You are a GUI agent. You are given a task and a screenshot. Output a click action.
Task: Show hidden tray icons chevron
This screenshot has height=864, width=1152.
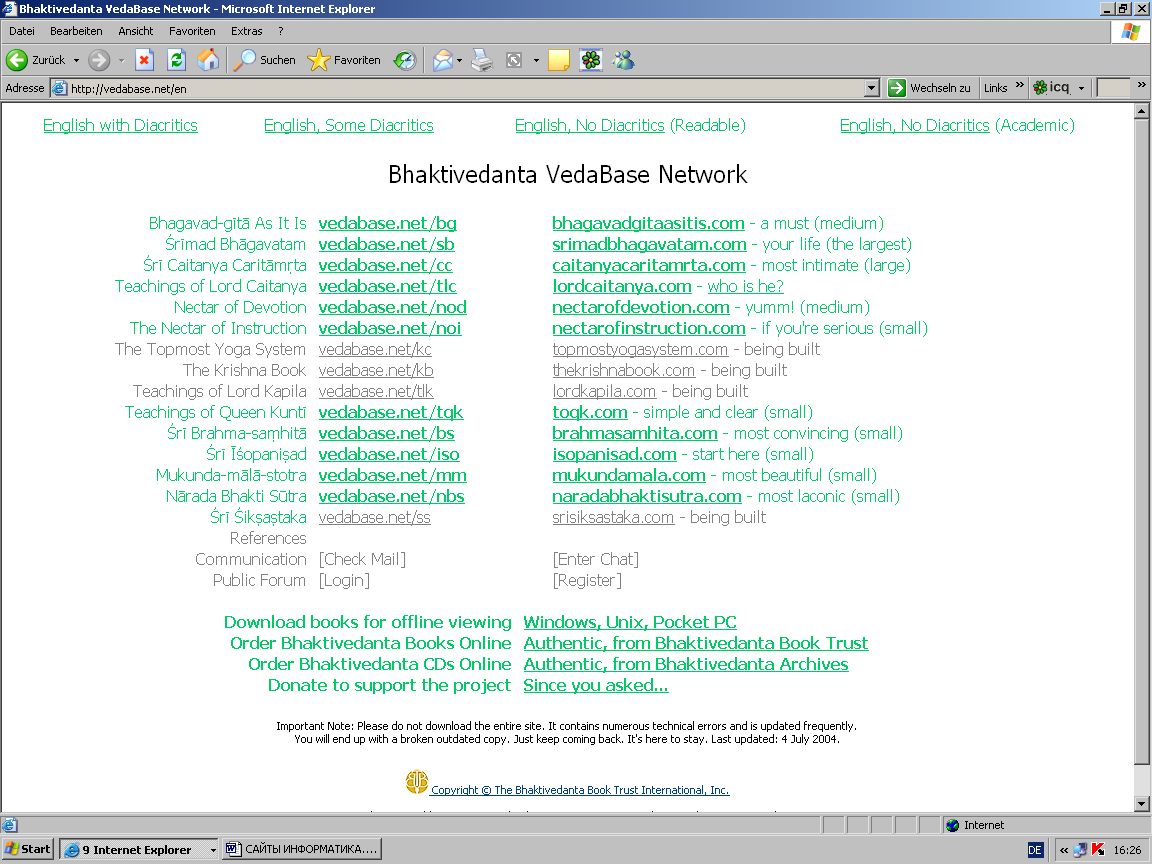(1063, 850)
